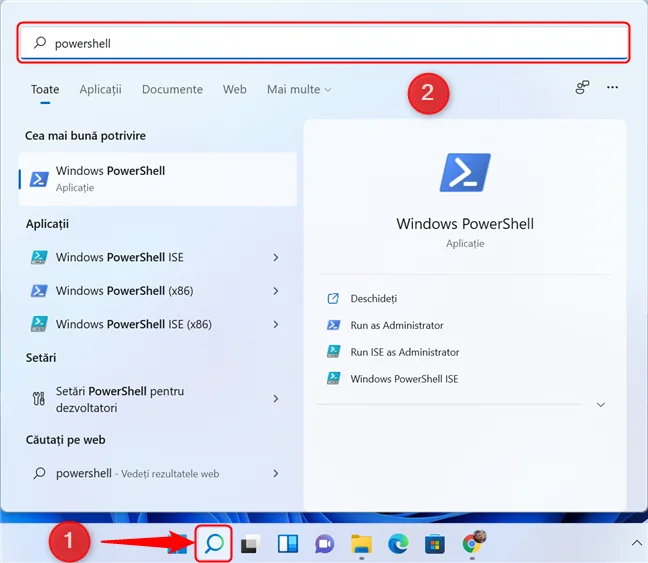
Task: Launch Google Chrome from the taskbar
Action: pos(473,542)
